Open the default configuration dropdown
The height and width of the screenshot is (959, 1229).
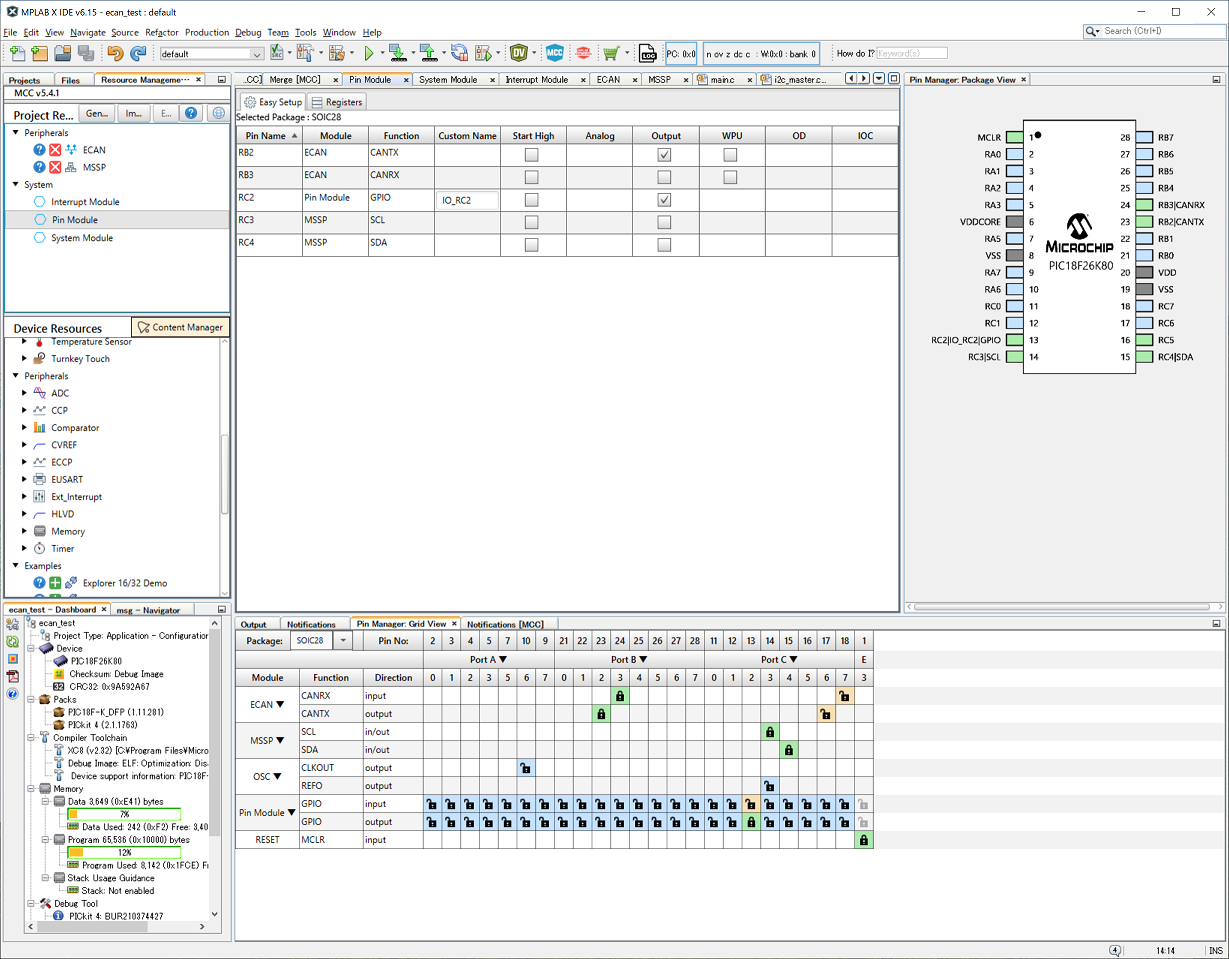tap(257, 54)
